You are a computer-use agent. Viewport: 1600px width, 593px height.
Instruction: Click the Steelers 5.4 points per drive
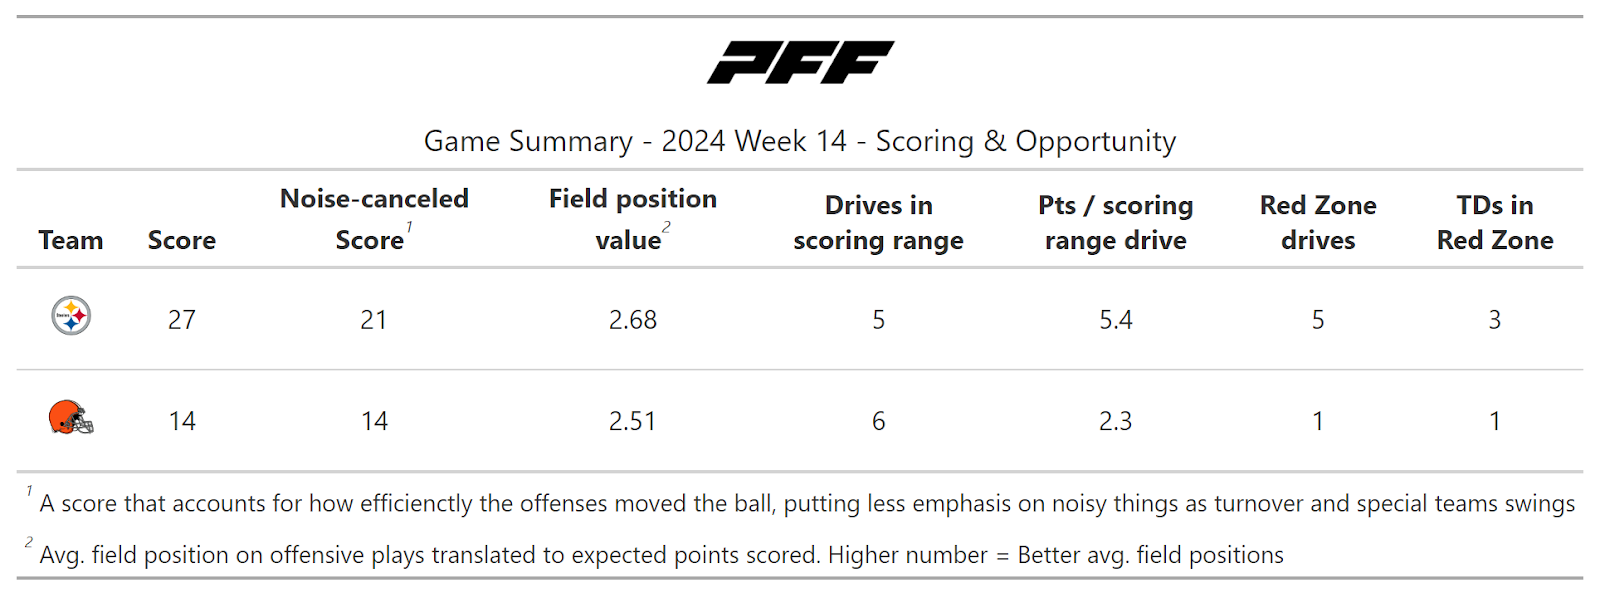click(1116, 320)
